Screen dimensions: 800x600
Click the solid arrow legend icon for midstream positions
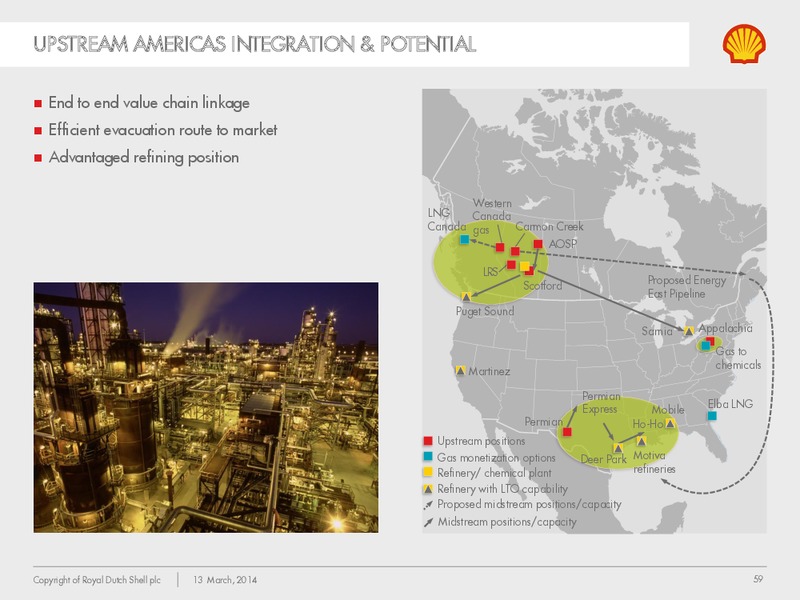[x=428, y=522]
